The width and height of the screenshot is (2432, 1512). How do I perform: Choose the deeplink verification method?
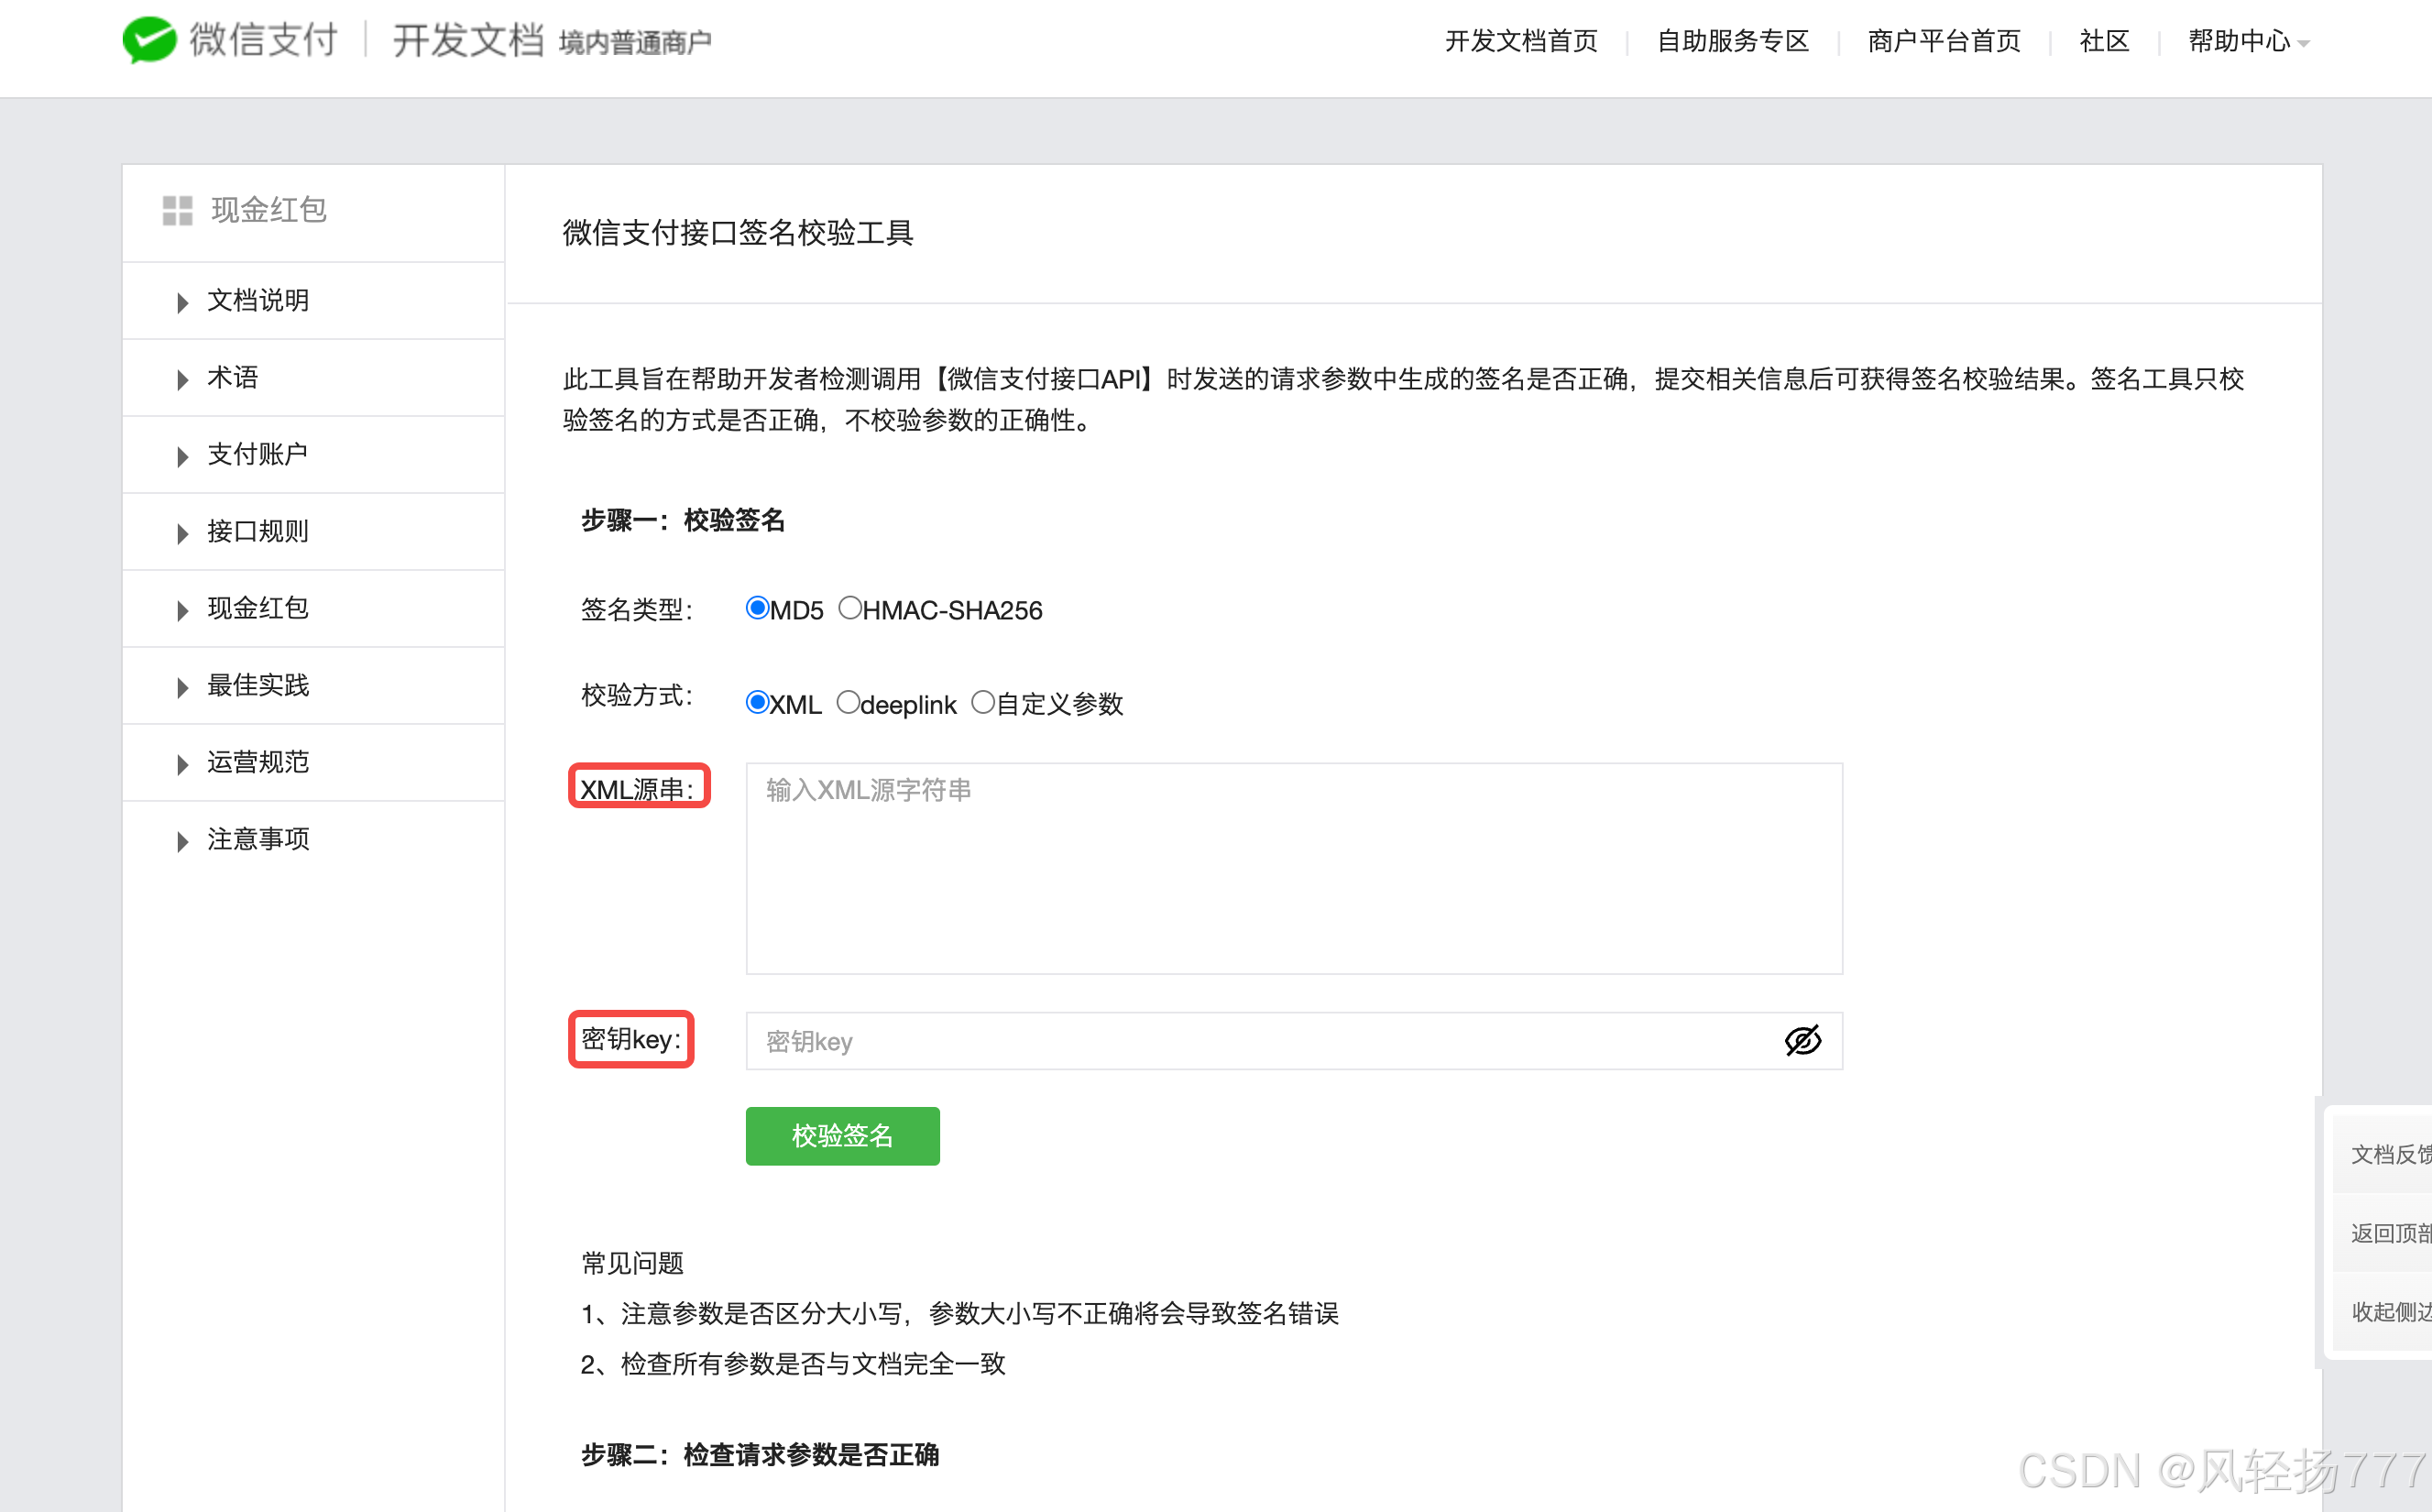click(x=847, y=702)
